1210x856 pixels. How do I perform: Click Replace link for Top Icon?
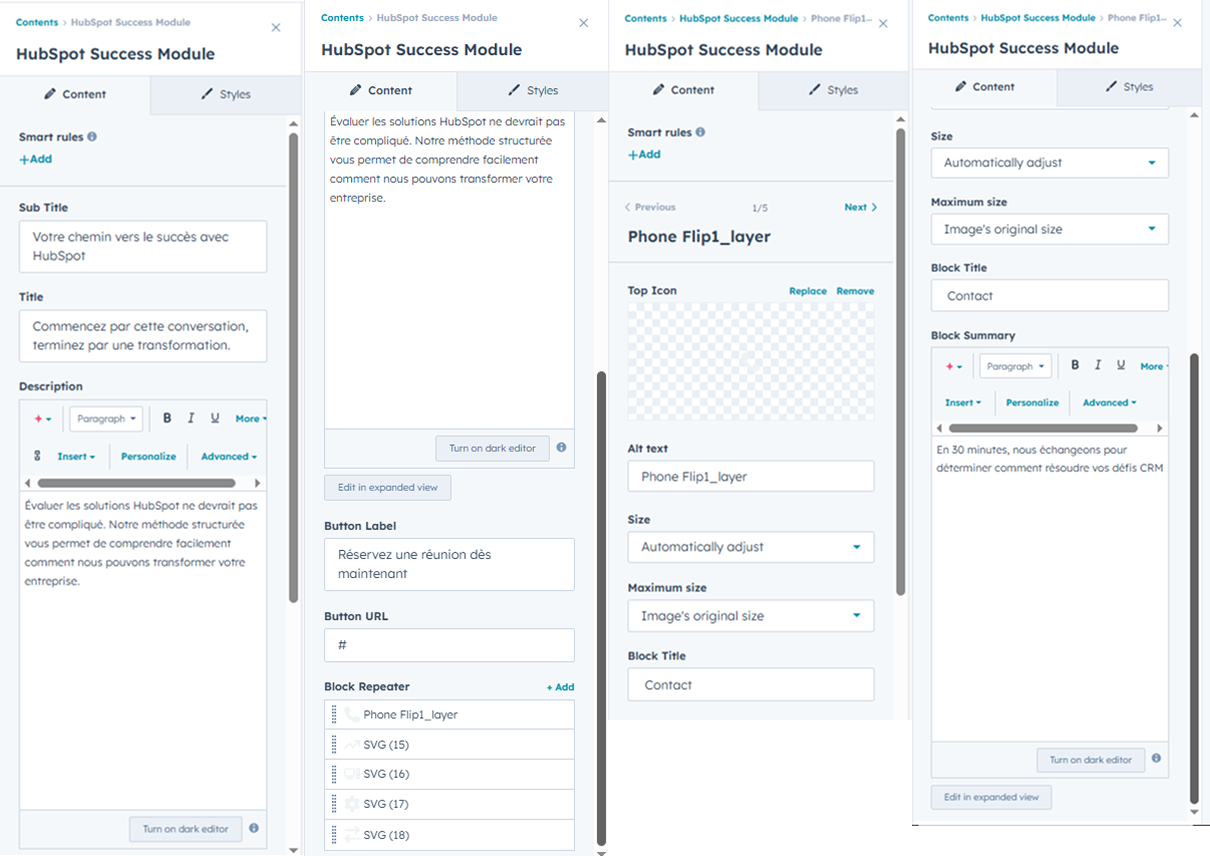point(808,291)
